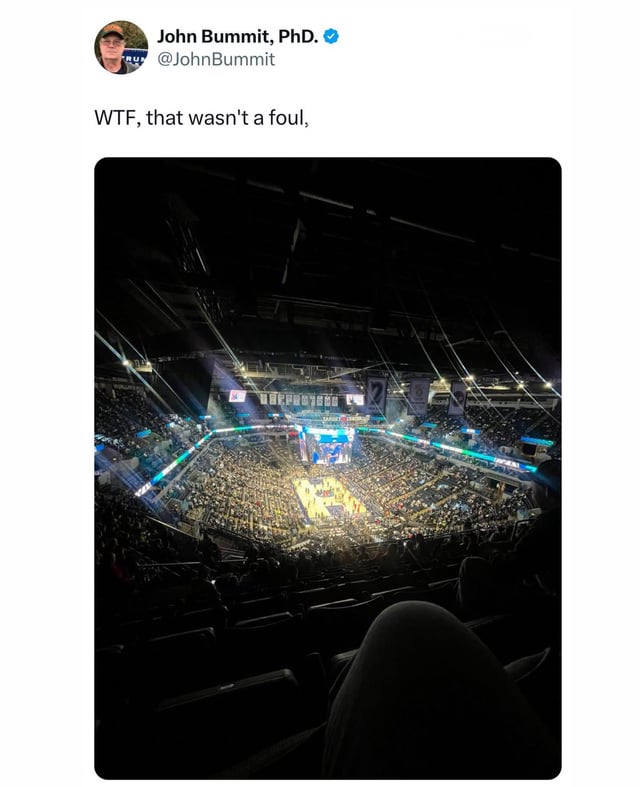Click the blue verified checkmark badge

tap(331, 36)
